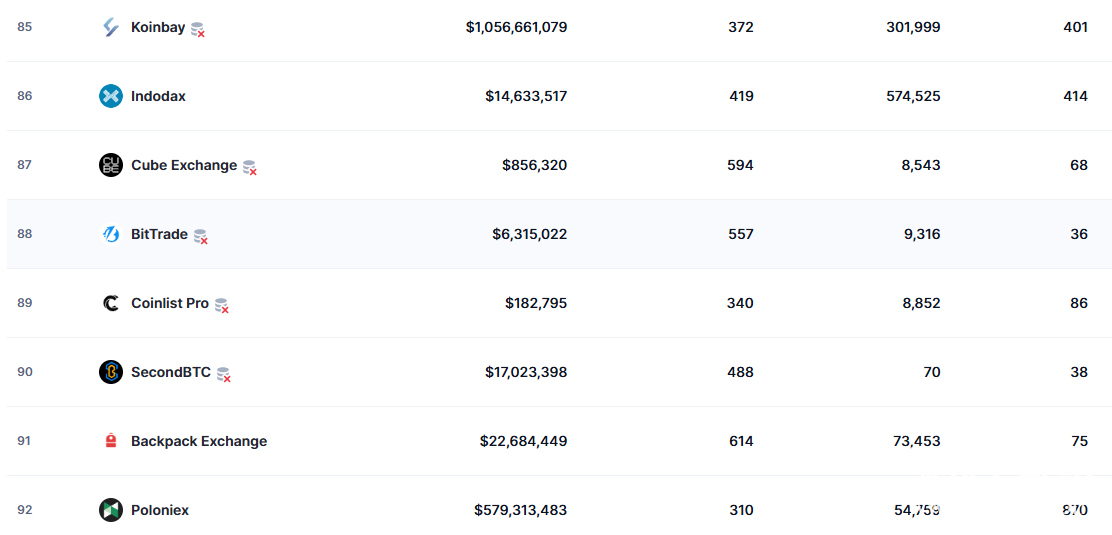Click no-reserves badge next to Coinlist Pro

[222, 306]
